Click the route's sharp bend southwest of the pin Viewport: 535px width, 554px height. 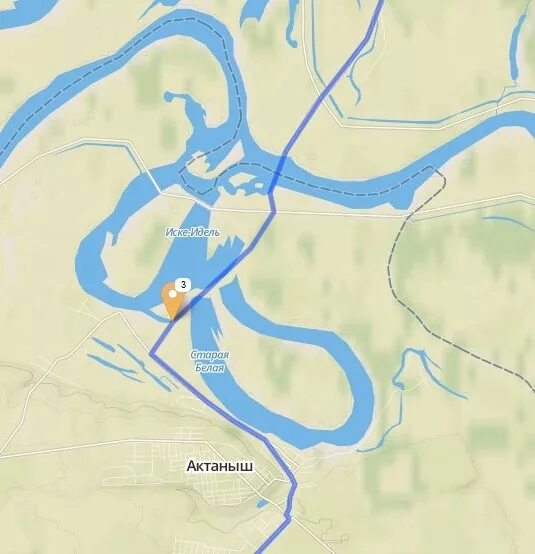pos(151,353)
